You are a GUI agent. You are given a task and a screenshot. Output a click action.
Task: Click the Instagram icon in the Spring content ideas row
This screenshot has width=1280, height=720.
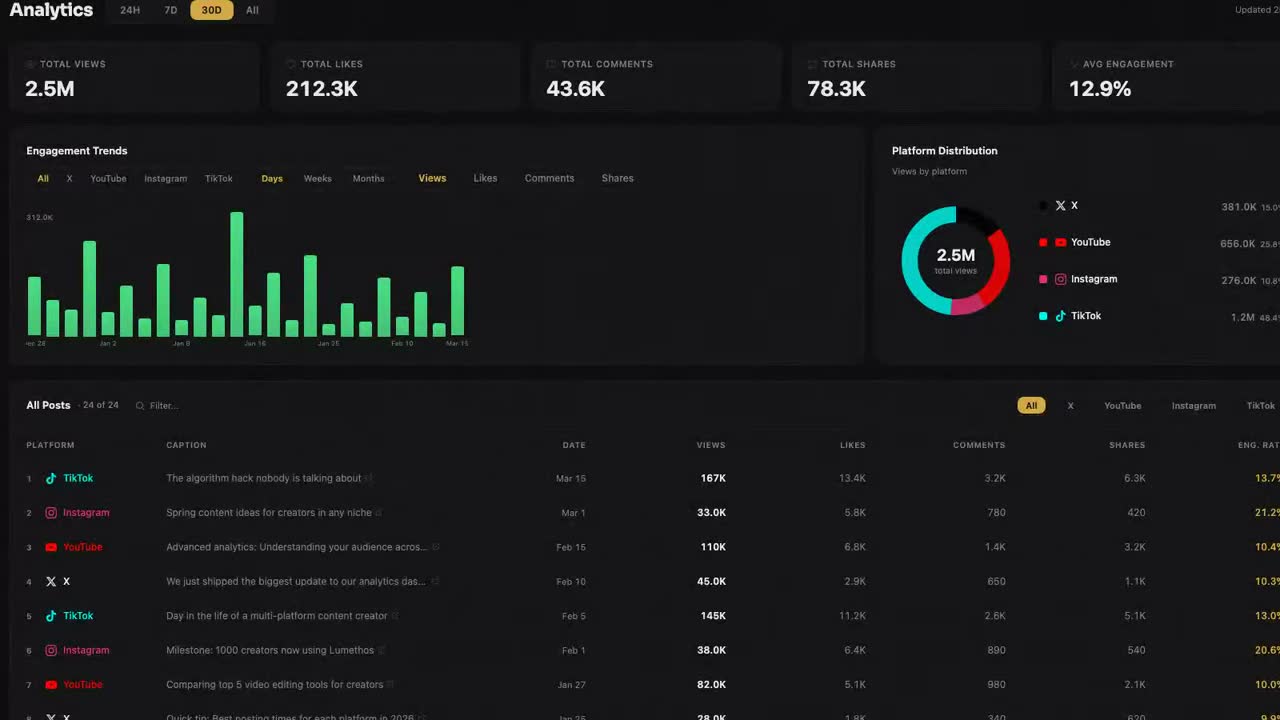tap(51, 513)
